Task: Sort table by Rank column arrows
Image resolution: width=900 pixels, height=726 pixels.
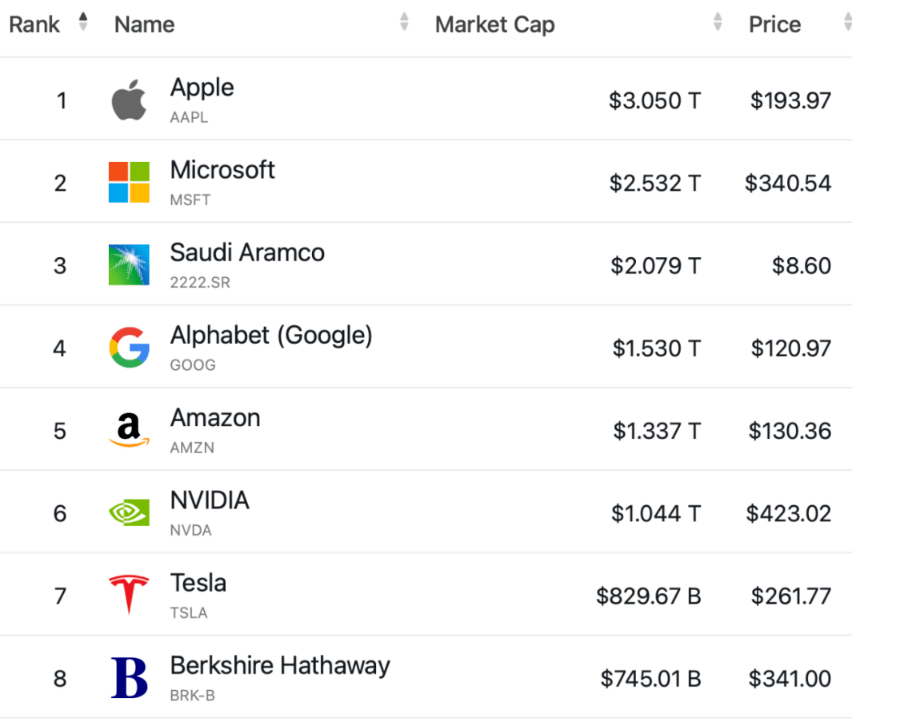Action: [x=83, y=21]
